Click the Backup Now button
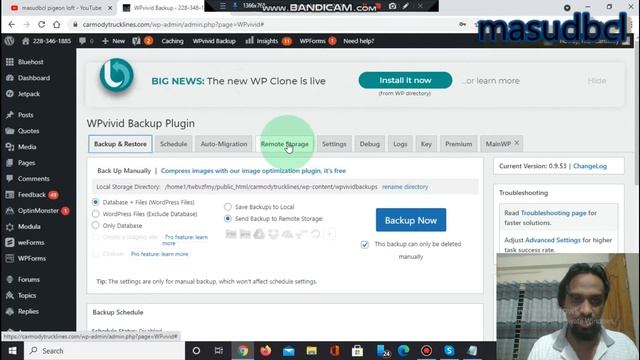The image size is (640, 360). click(x=411, y=220)
